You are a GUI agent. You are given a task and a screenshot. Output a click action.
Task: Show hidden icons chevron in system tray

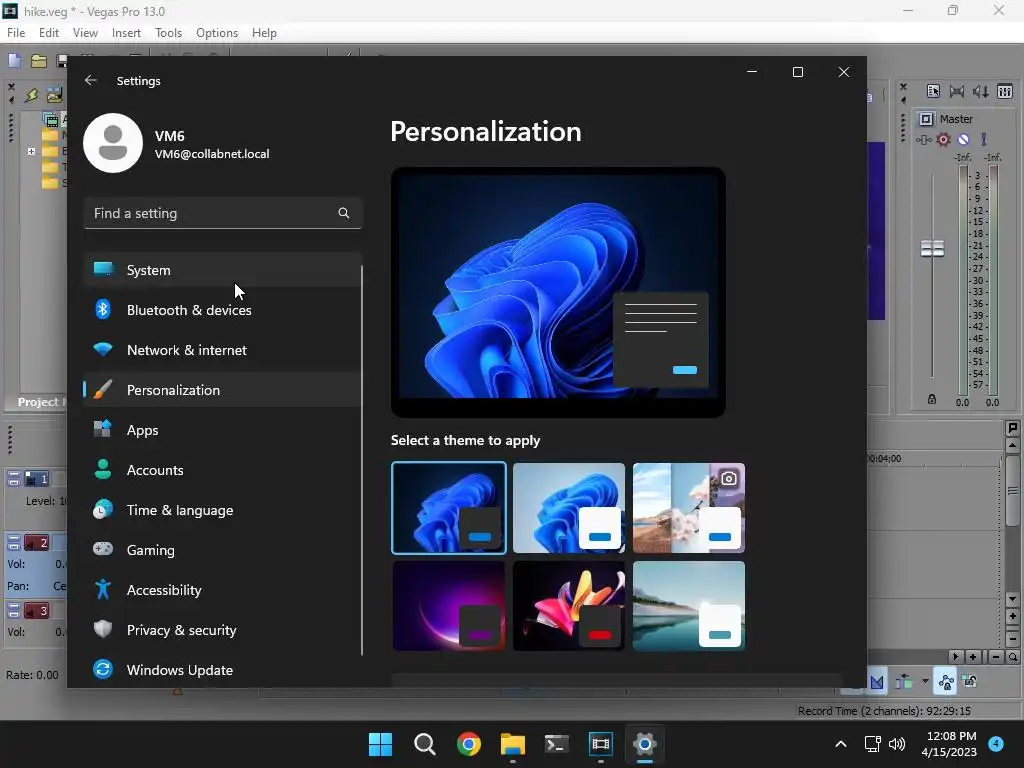pos(841,744)
